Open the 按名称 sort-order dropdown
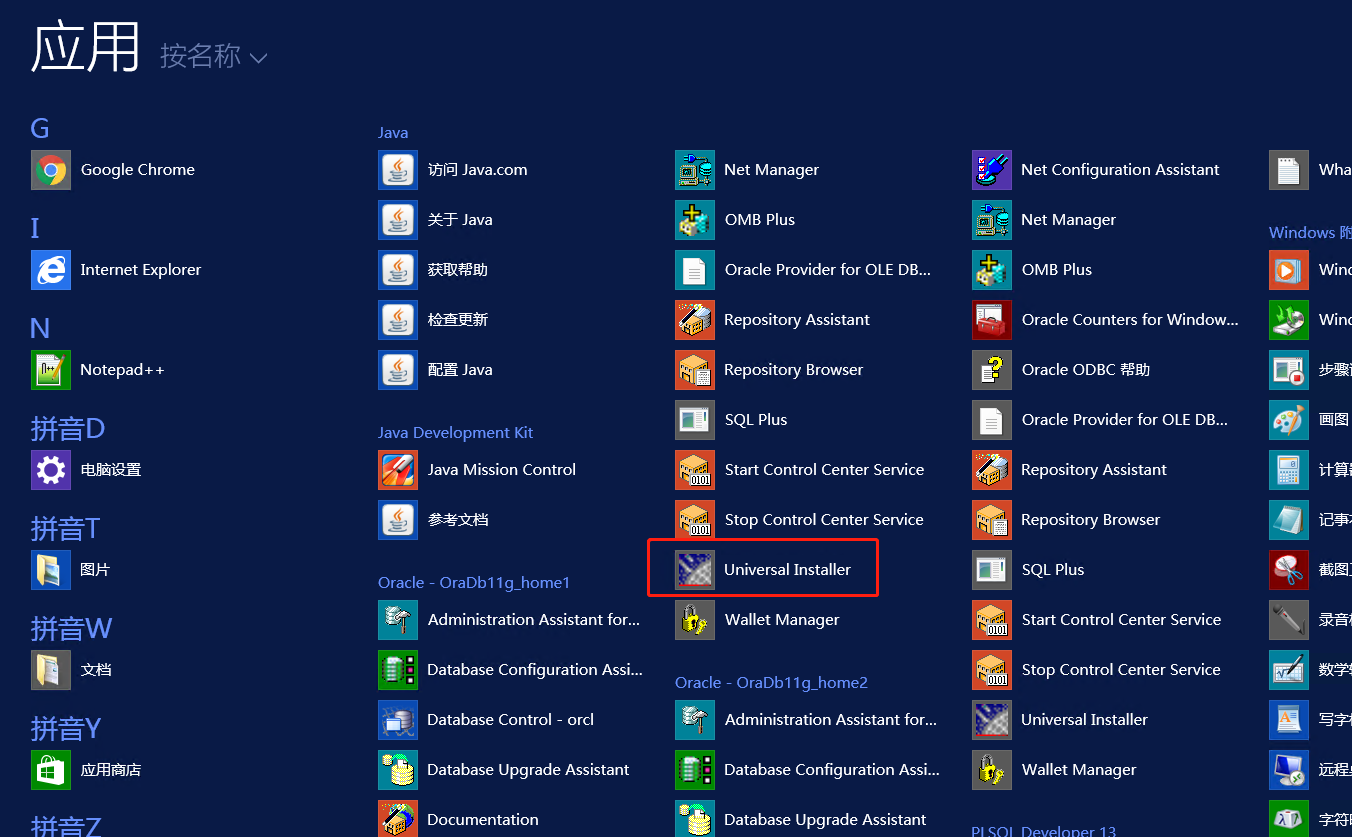The image size is (1352, 837). 214,56
